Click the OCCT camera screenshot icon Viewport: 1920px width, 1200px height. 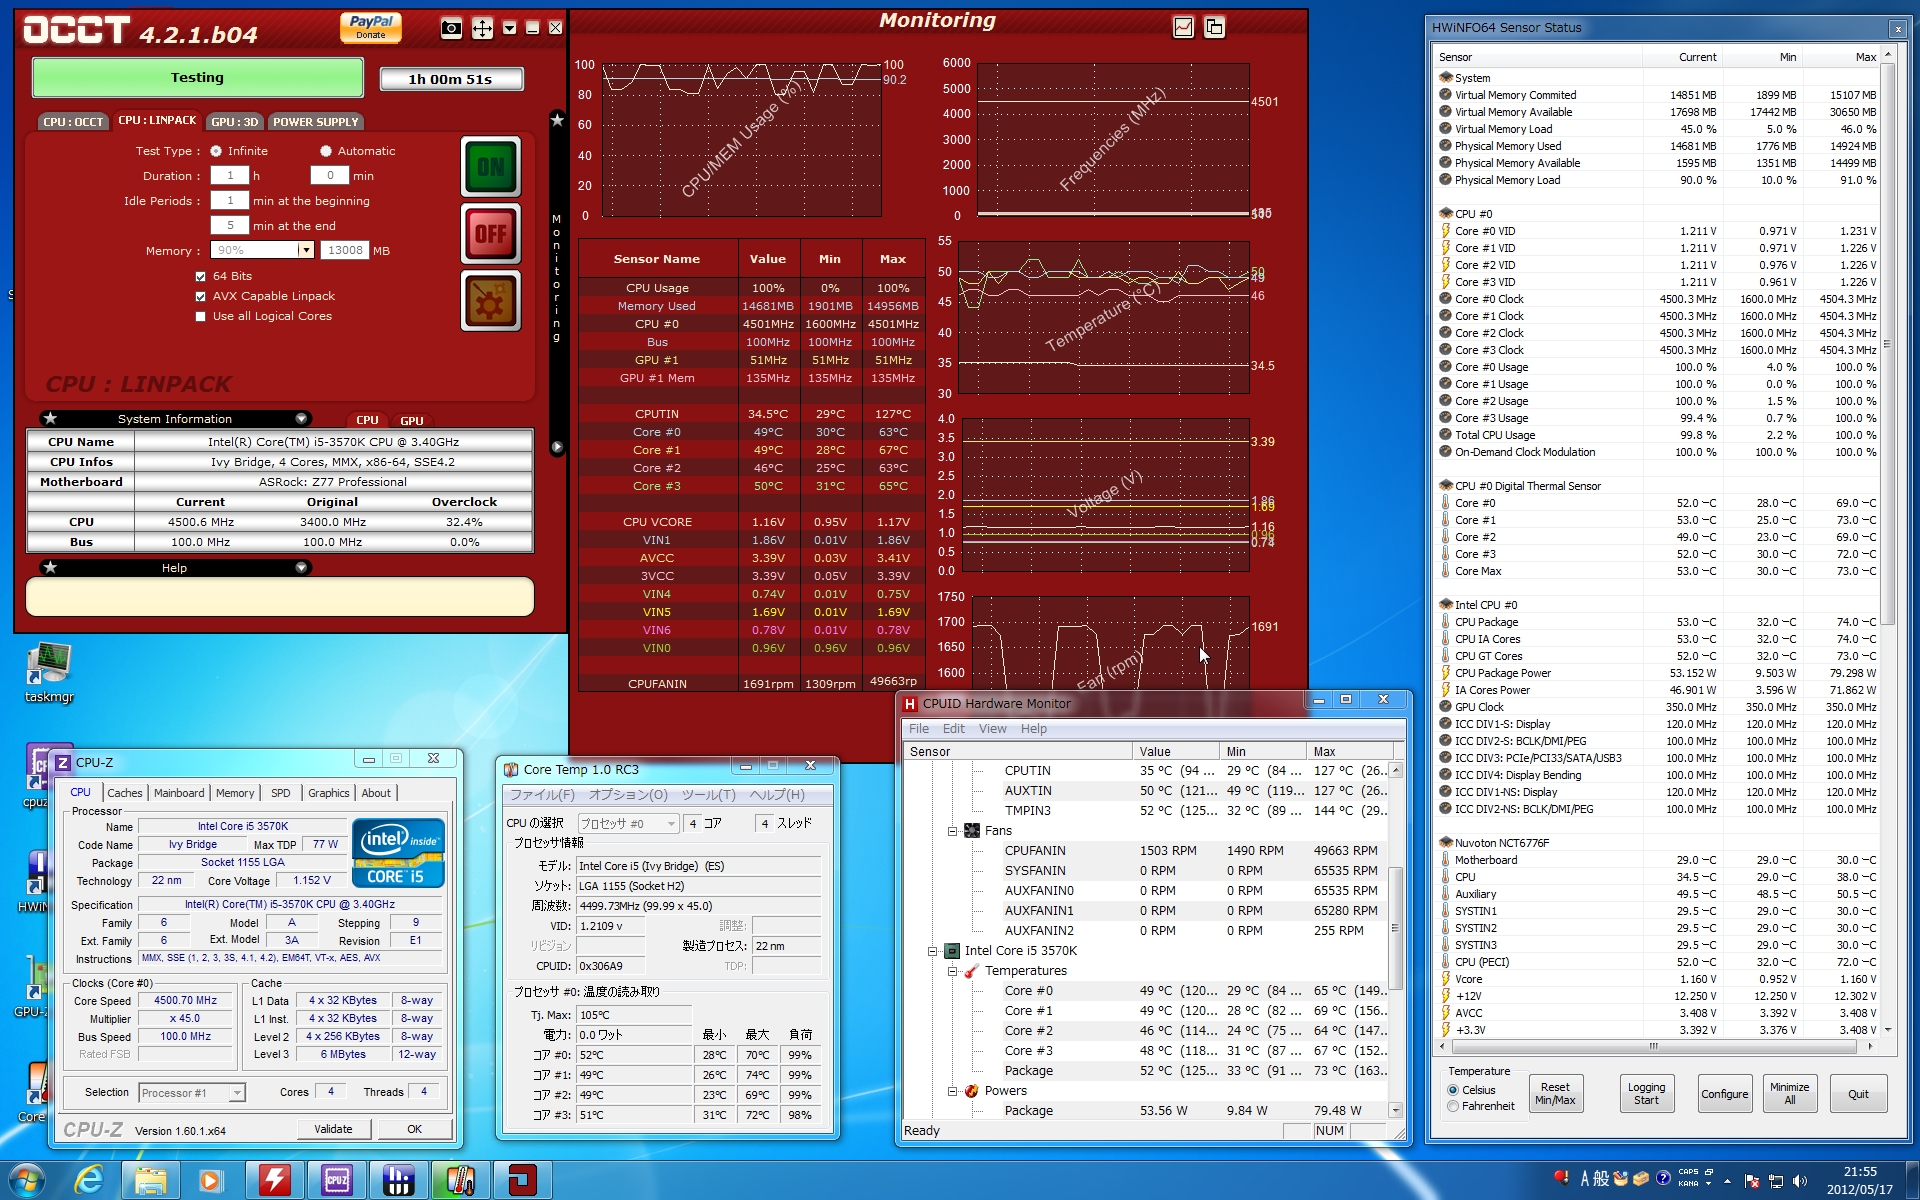[451, 28]
